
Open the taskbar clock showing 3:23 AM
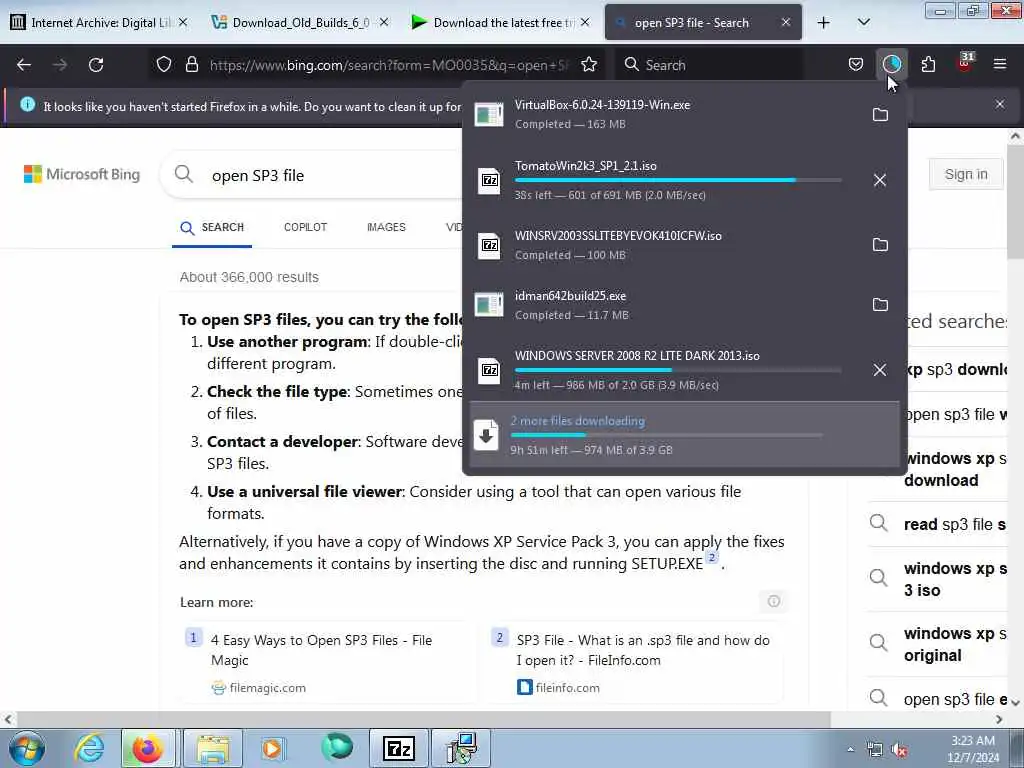click(x=973, y=749)
